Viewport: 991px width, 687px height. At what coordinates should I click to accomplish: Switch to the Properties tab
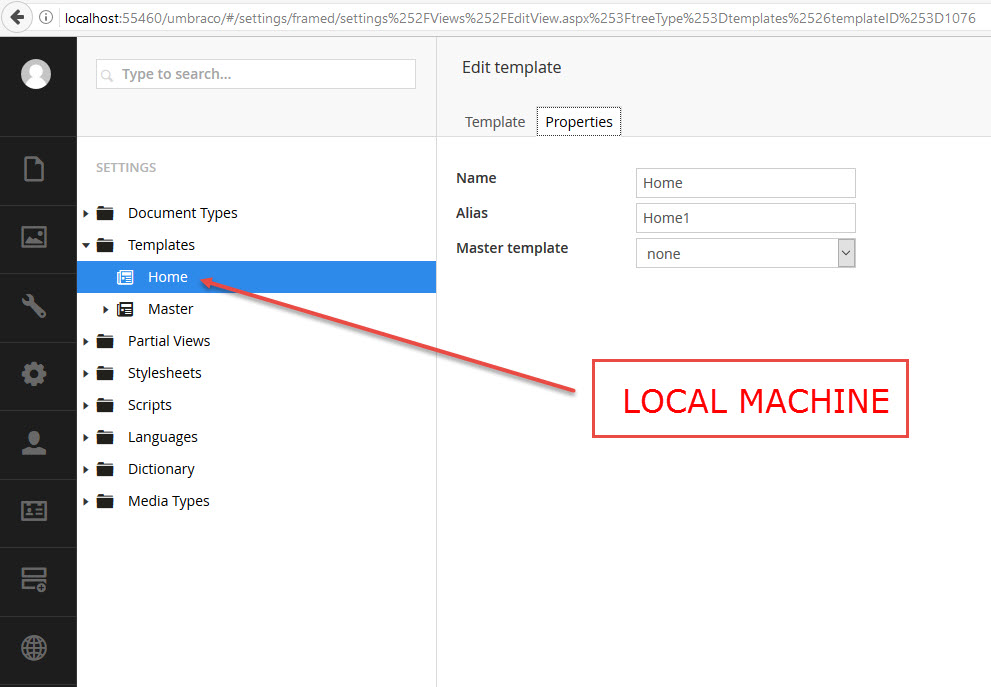tap(579, 122)
